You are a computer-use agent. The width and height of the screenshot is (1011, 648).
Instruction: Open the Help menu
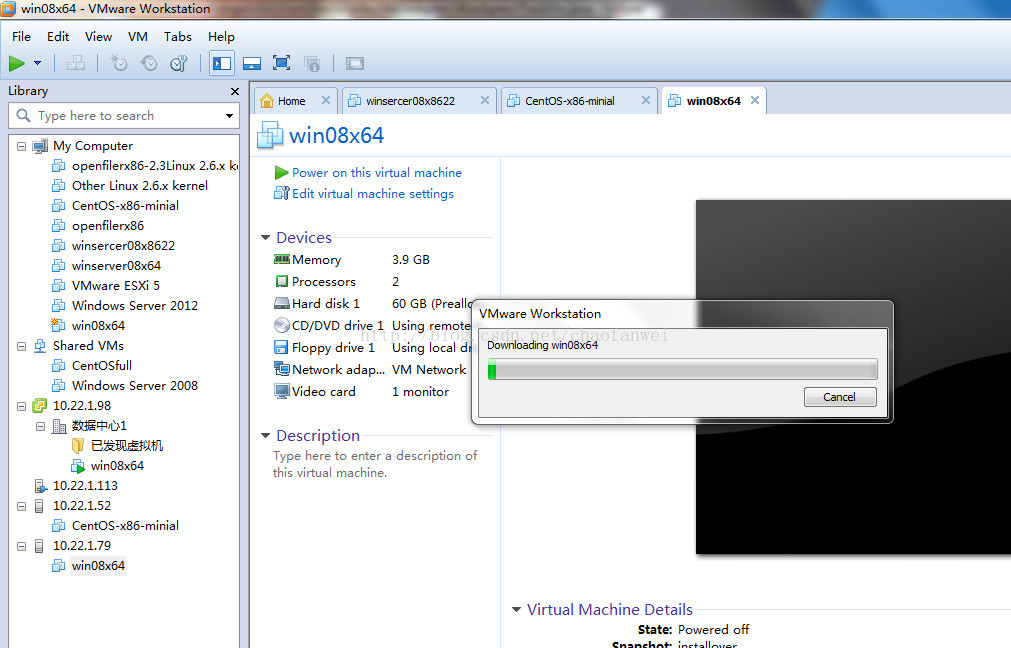click(221, 37)
